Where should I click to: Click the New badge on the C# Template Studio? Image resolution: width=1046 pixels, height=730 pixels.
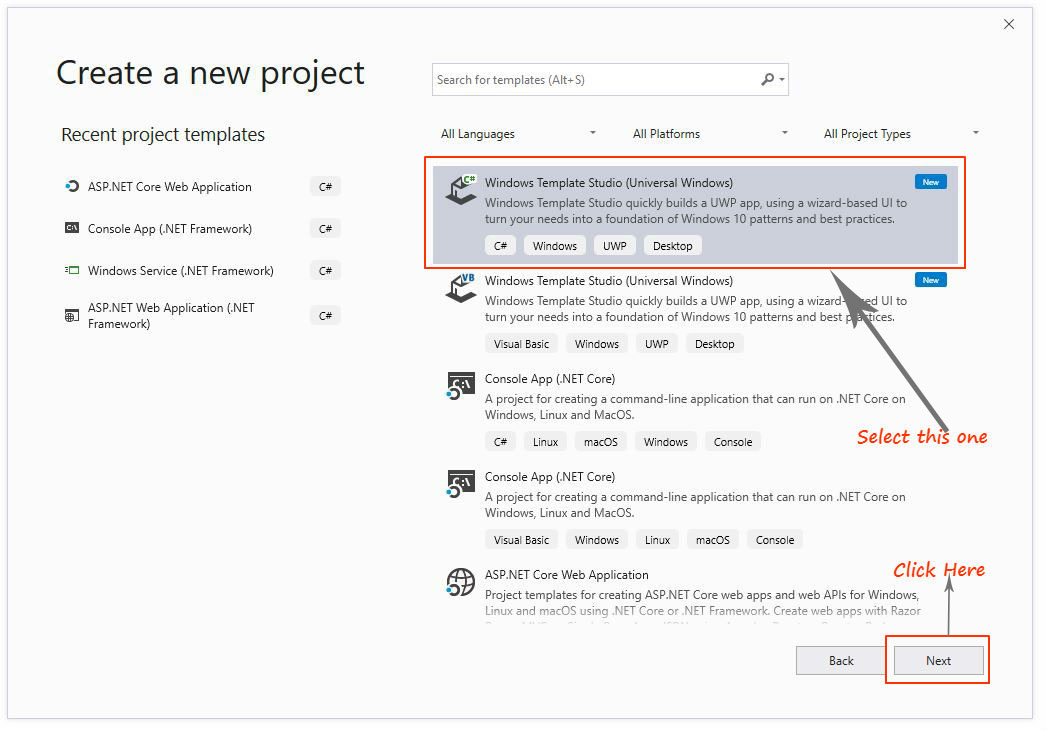[x=931, y=182]
